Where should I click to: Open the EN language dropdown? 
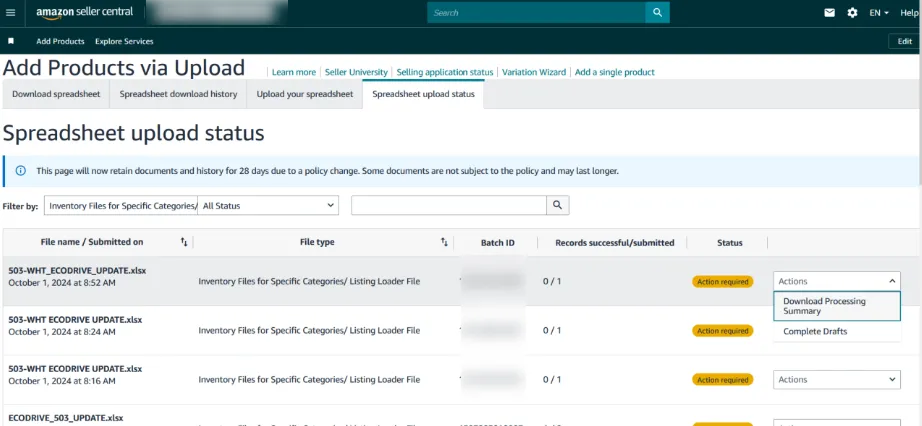click(879, 13)
